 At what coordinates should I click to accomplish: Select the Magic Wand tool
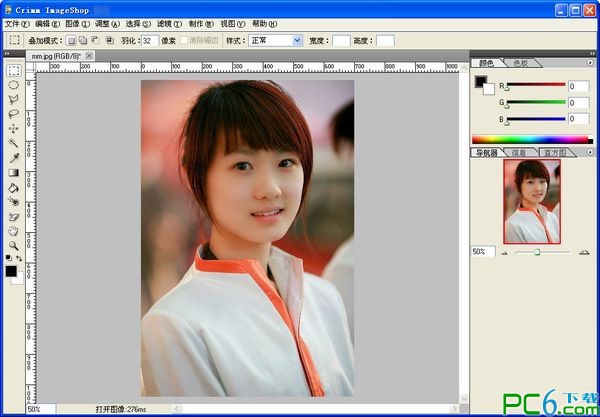pyautogui.click(x=14, y=143)
